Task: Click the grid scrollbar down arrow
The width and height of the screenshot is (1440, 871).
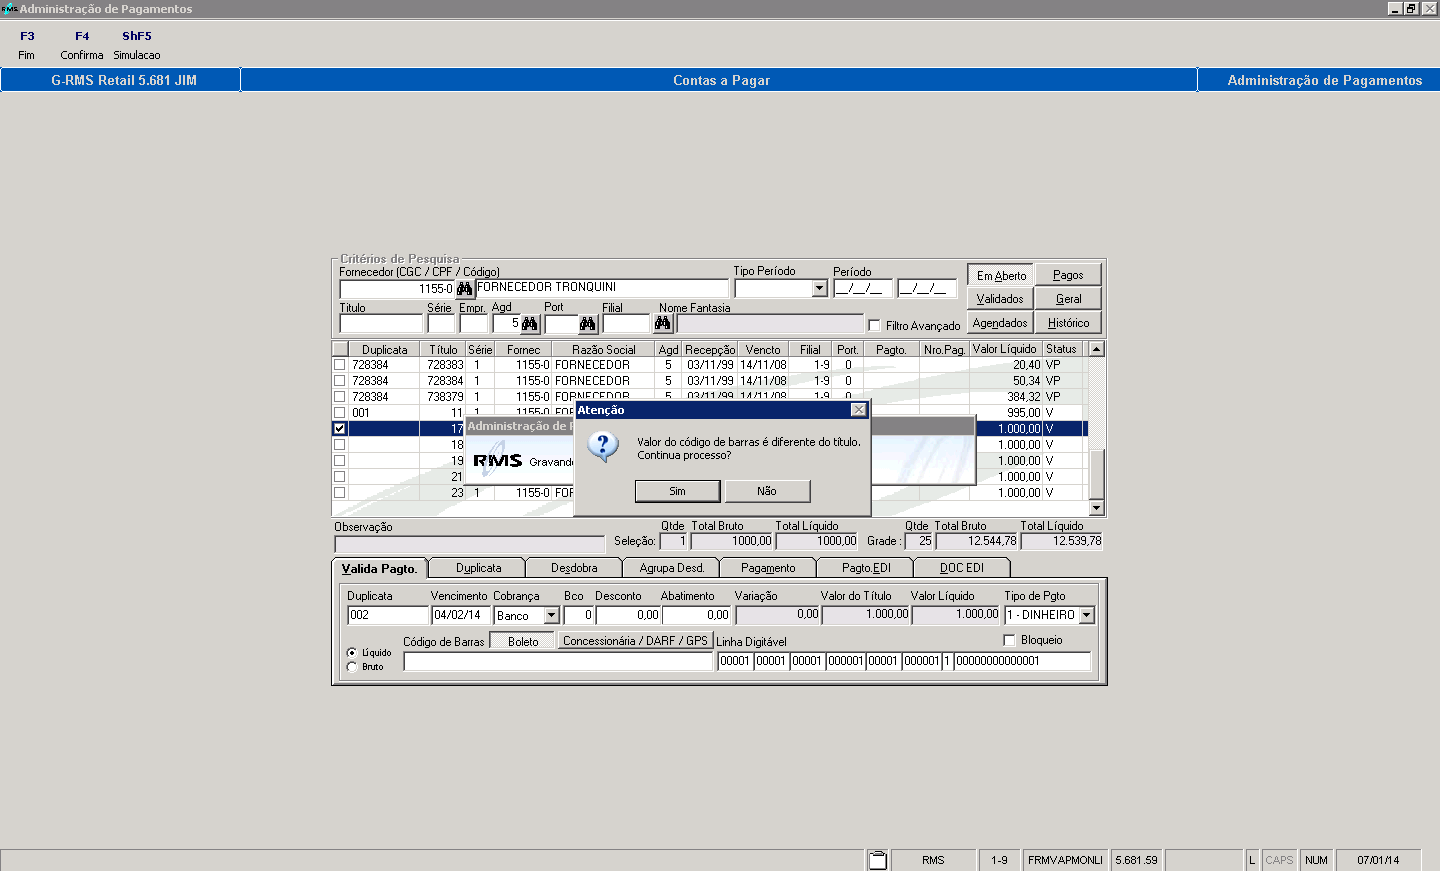Action: (x=1096, y=508)
